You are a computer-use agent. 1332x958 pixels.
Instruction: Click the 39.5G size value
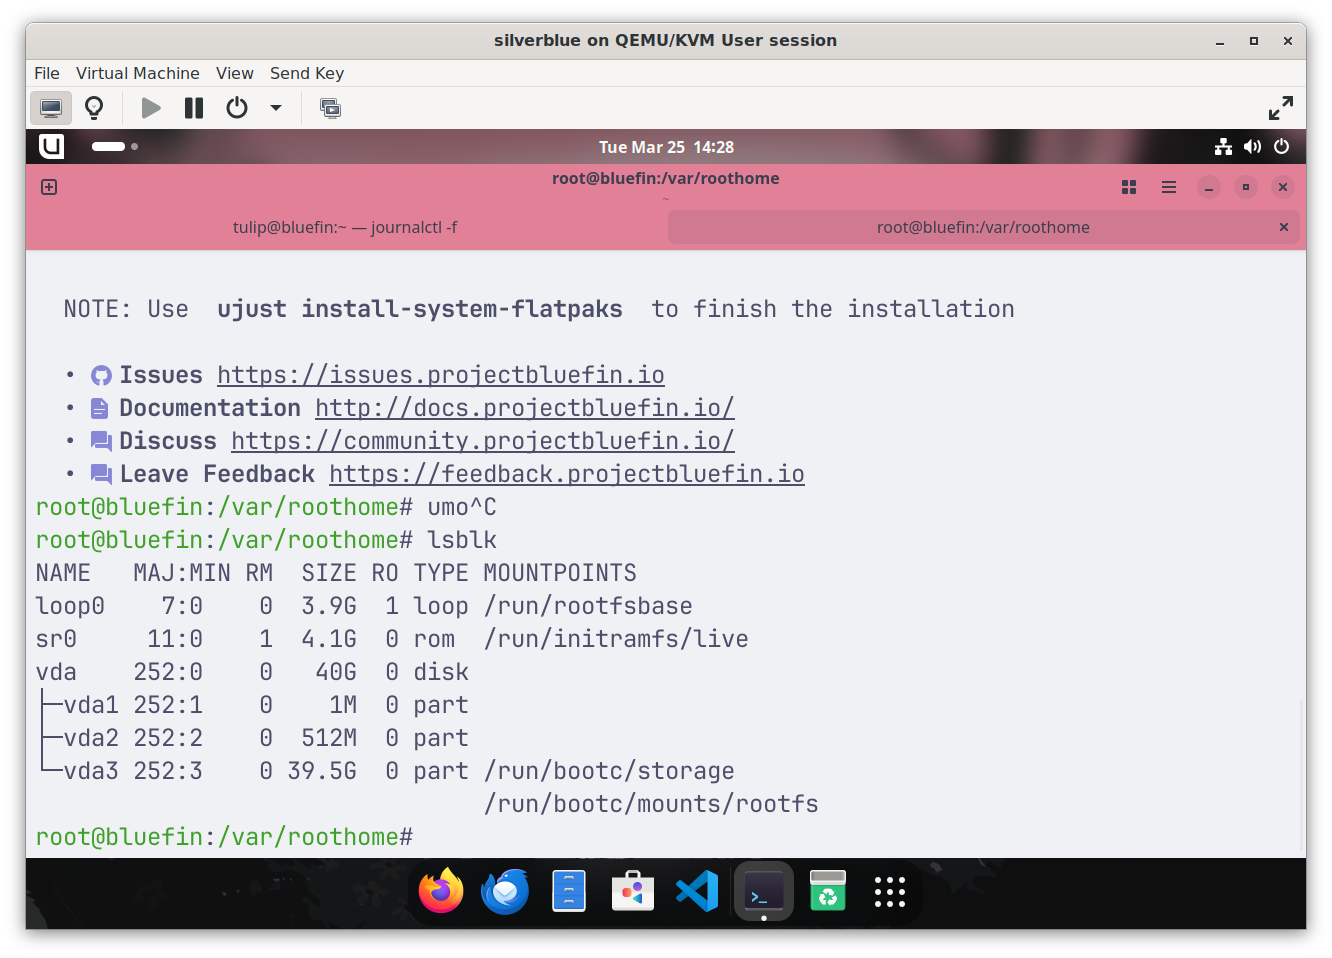(x=322, y=771)
